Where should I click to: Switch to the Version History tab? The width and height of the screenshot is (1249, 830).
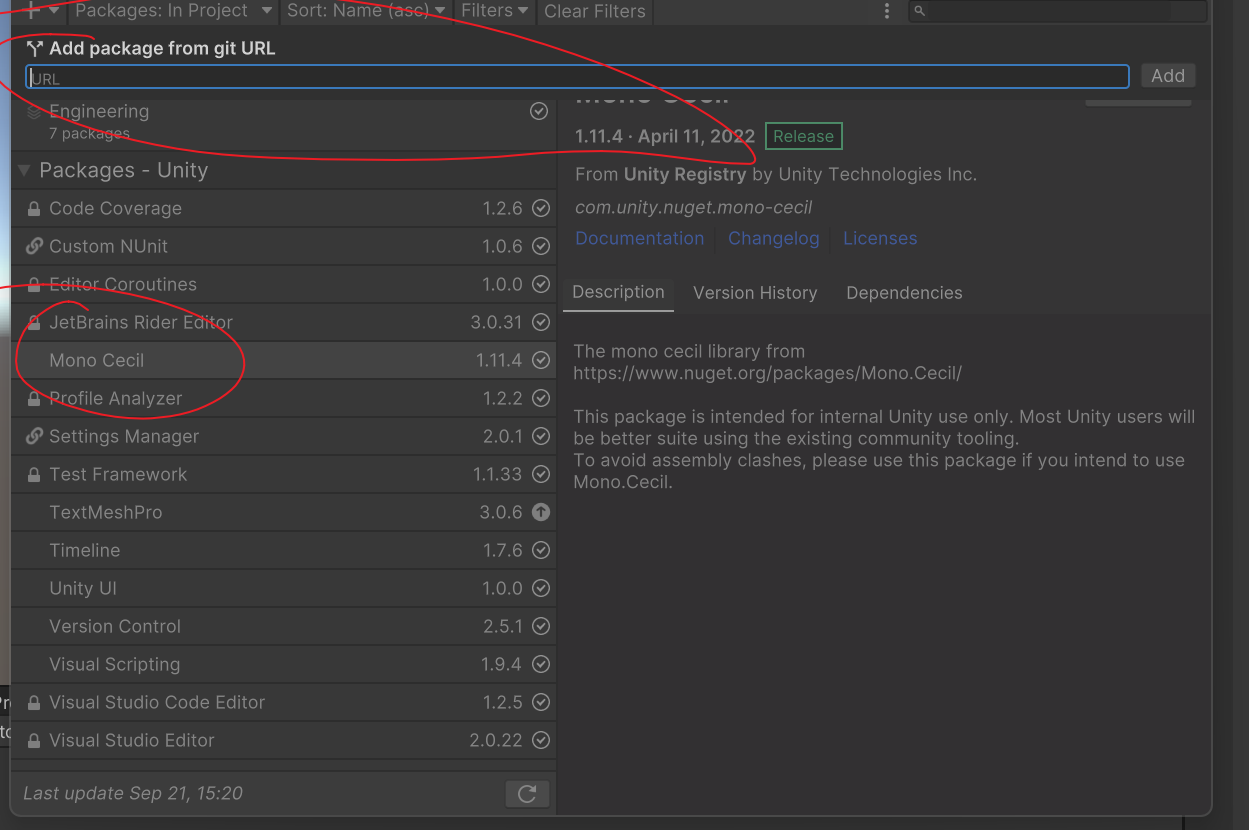pos(755,293)
